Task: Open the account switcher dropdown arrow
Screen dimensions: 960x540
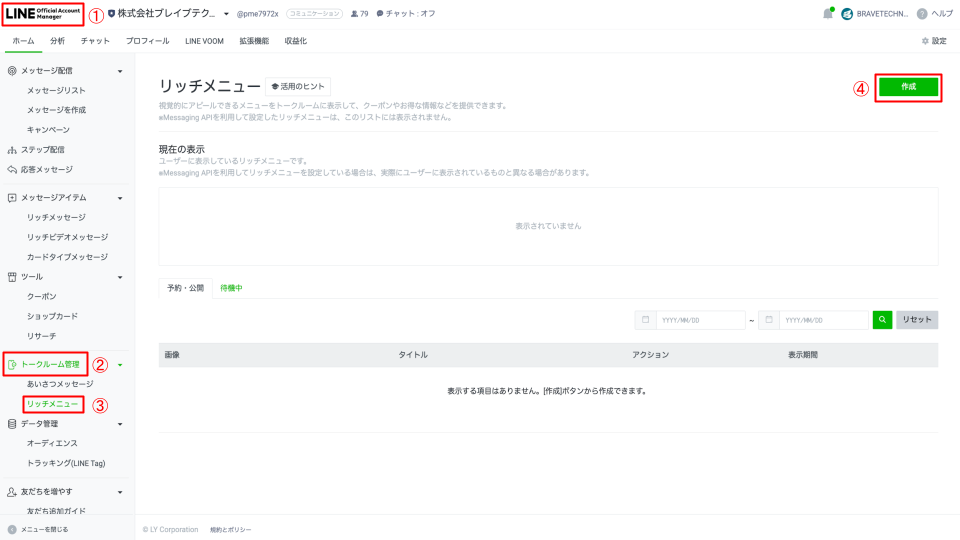Action: pos(226,14)
